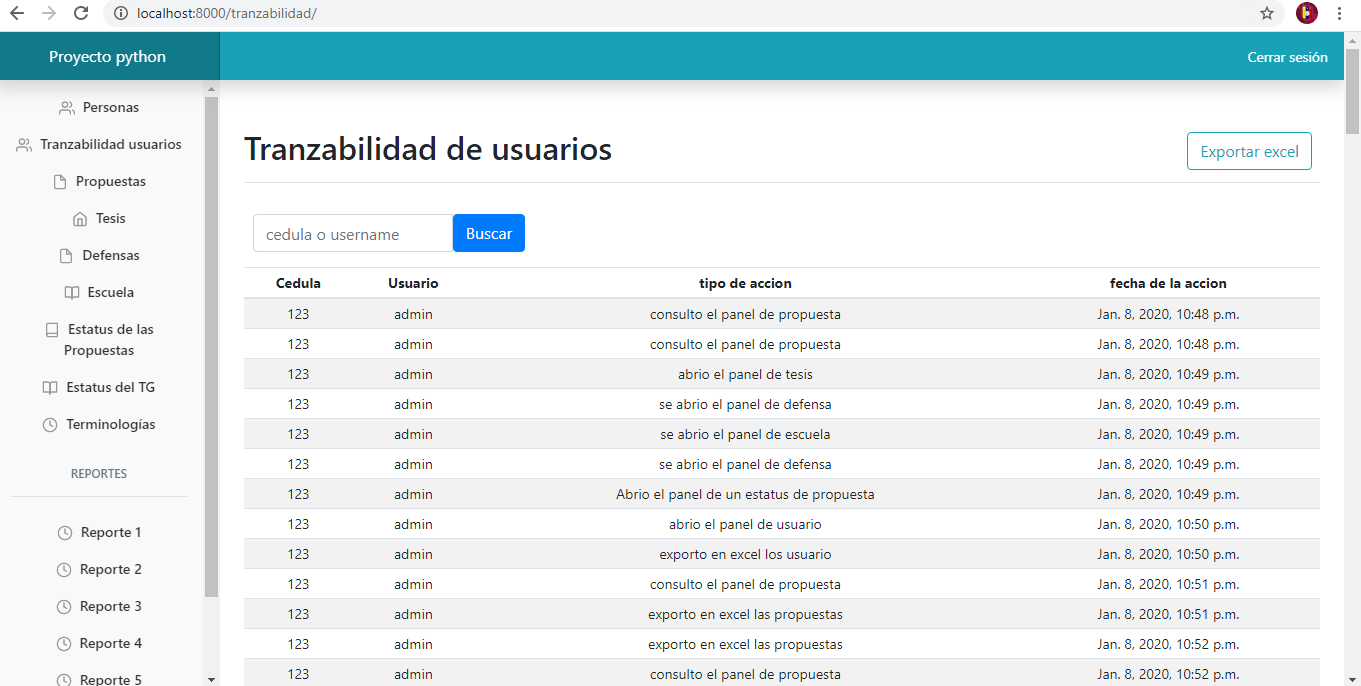Select 'exporto en excel los usuario' cell
Image resolution: width=1361 pixels, height=686 pixels.
click(x=745, y=554)
